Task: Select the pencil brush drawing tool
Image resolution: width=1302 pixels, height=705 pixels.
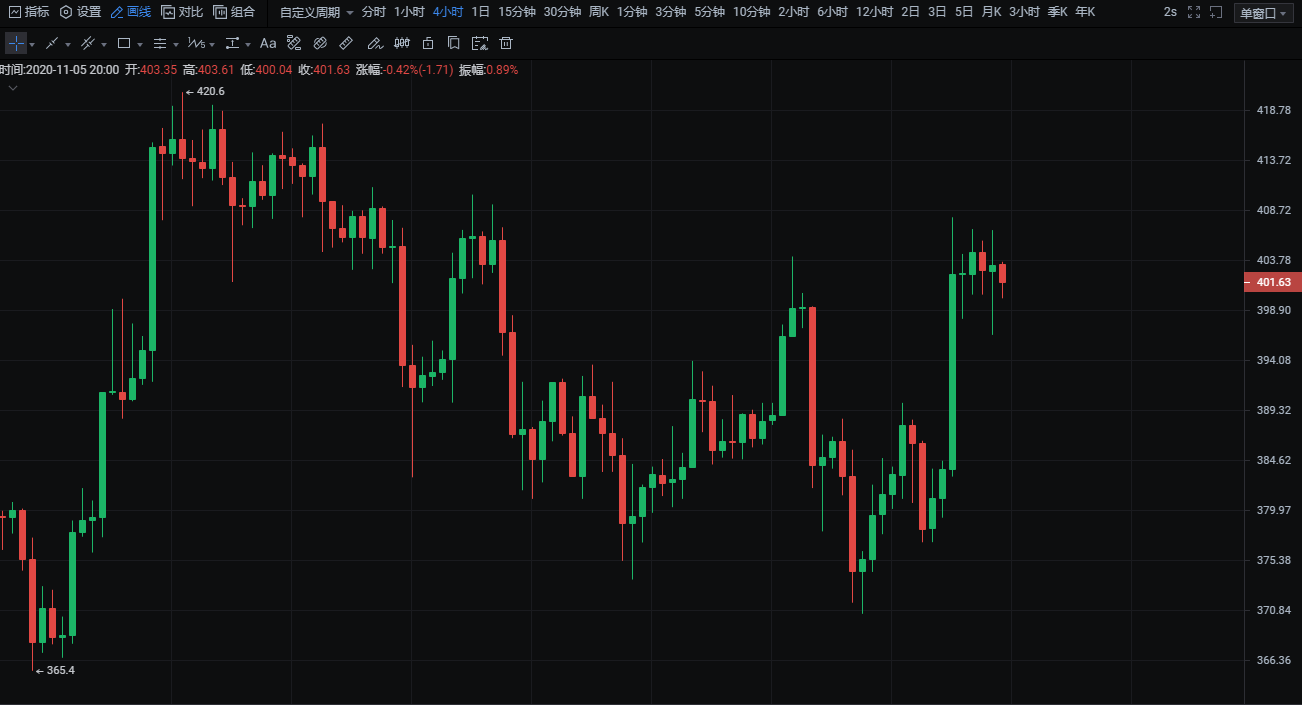Action: (374, 44)
